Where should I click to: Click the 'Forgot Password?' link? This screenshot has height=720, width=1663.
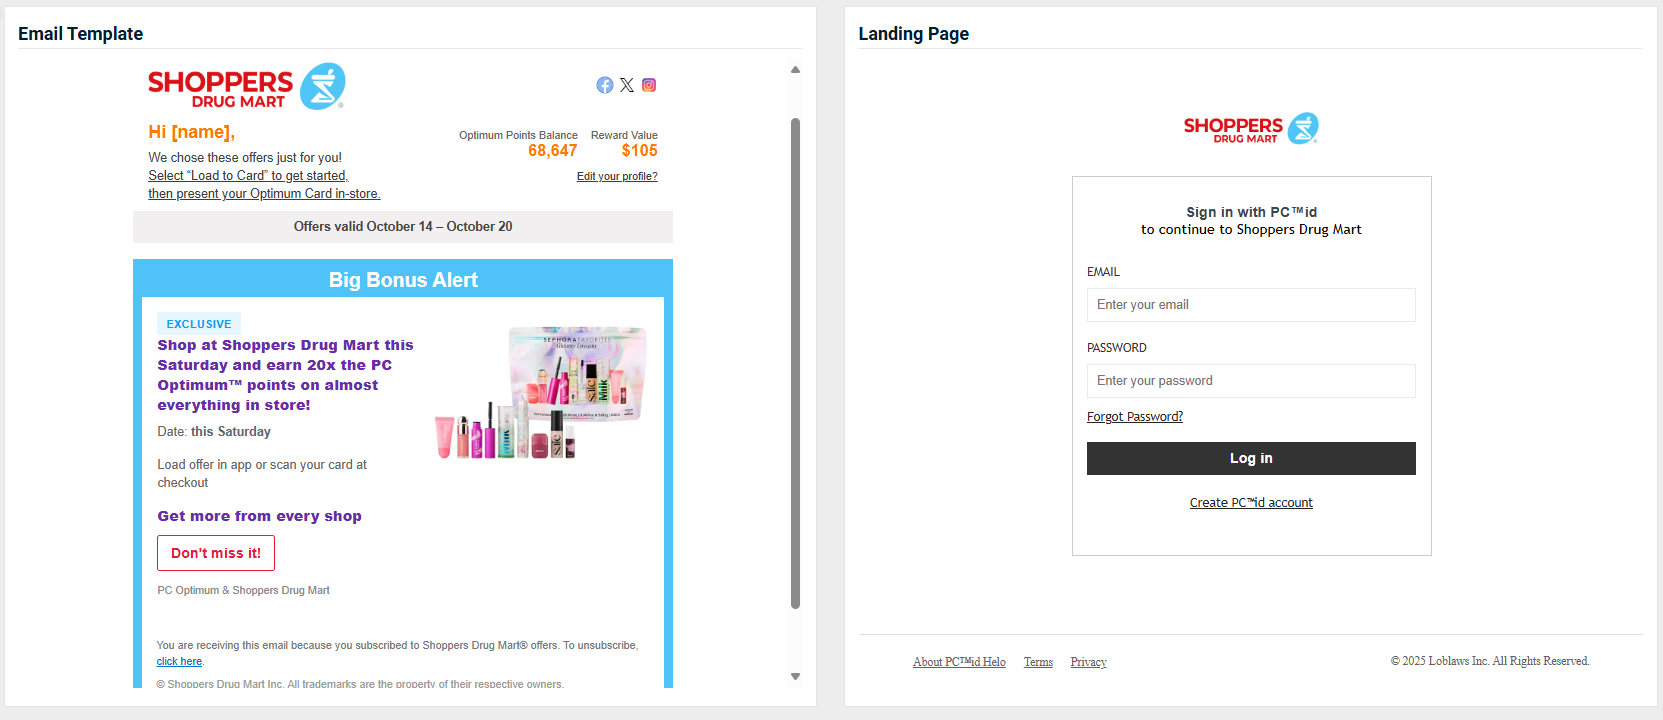[1135, 417]
